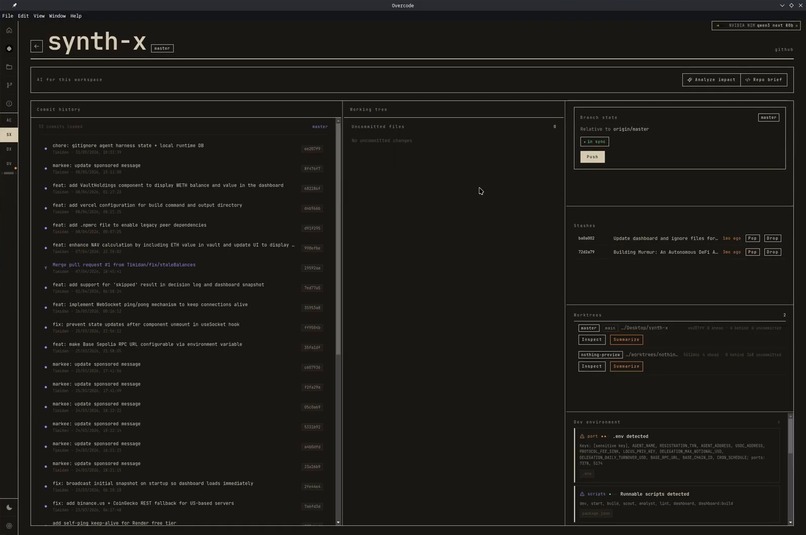Viewport: 806px width, 535px height.
Task: Drop the 'Building Murmur' stash
Action: (x=772, y=252)
